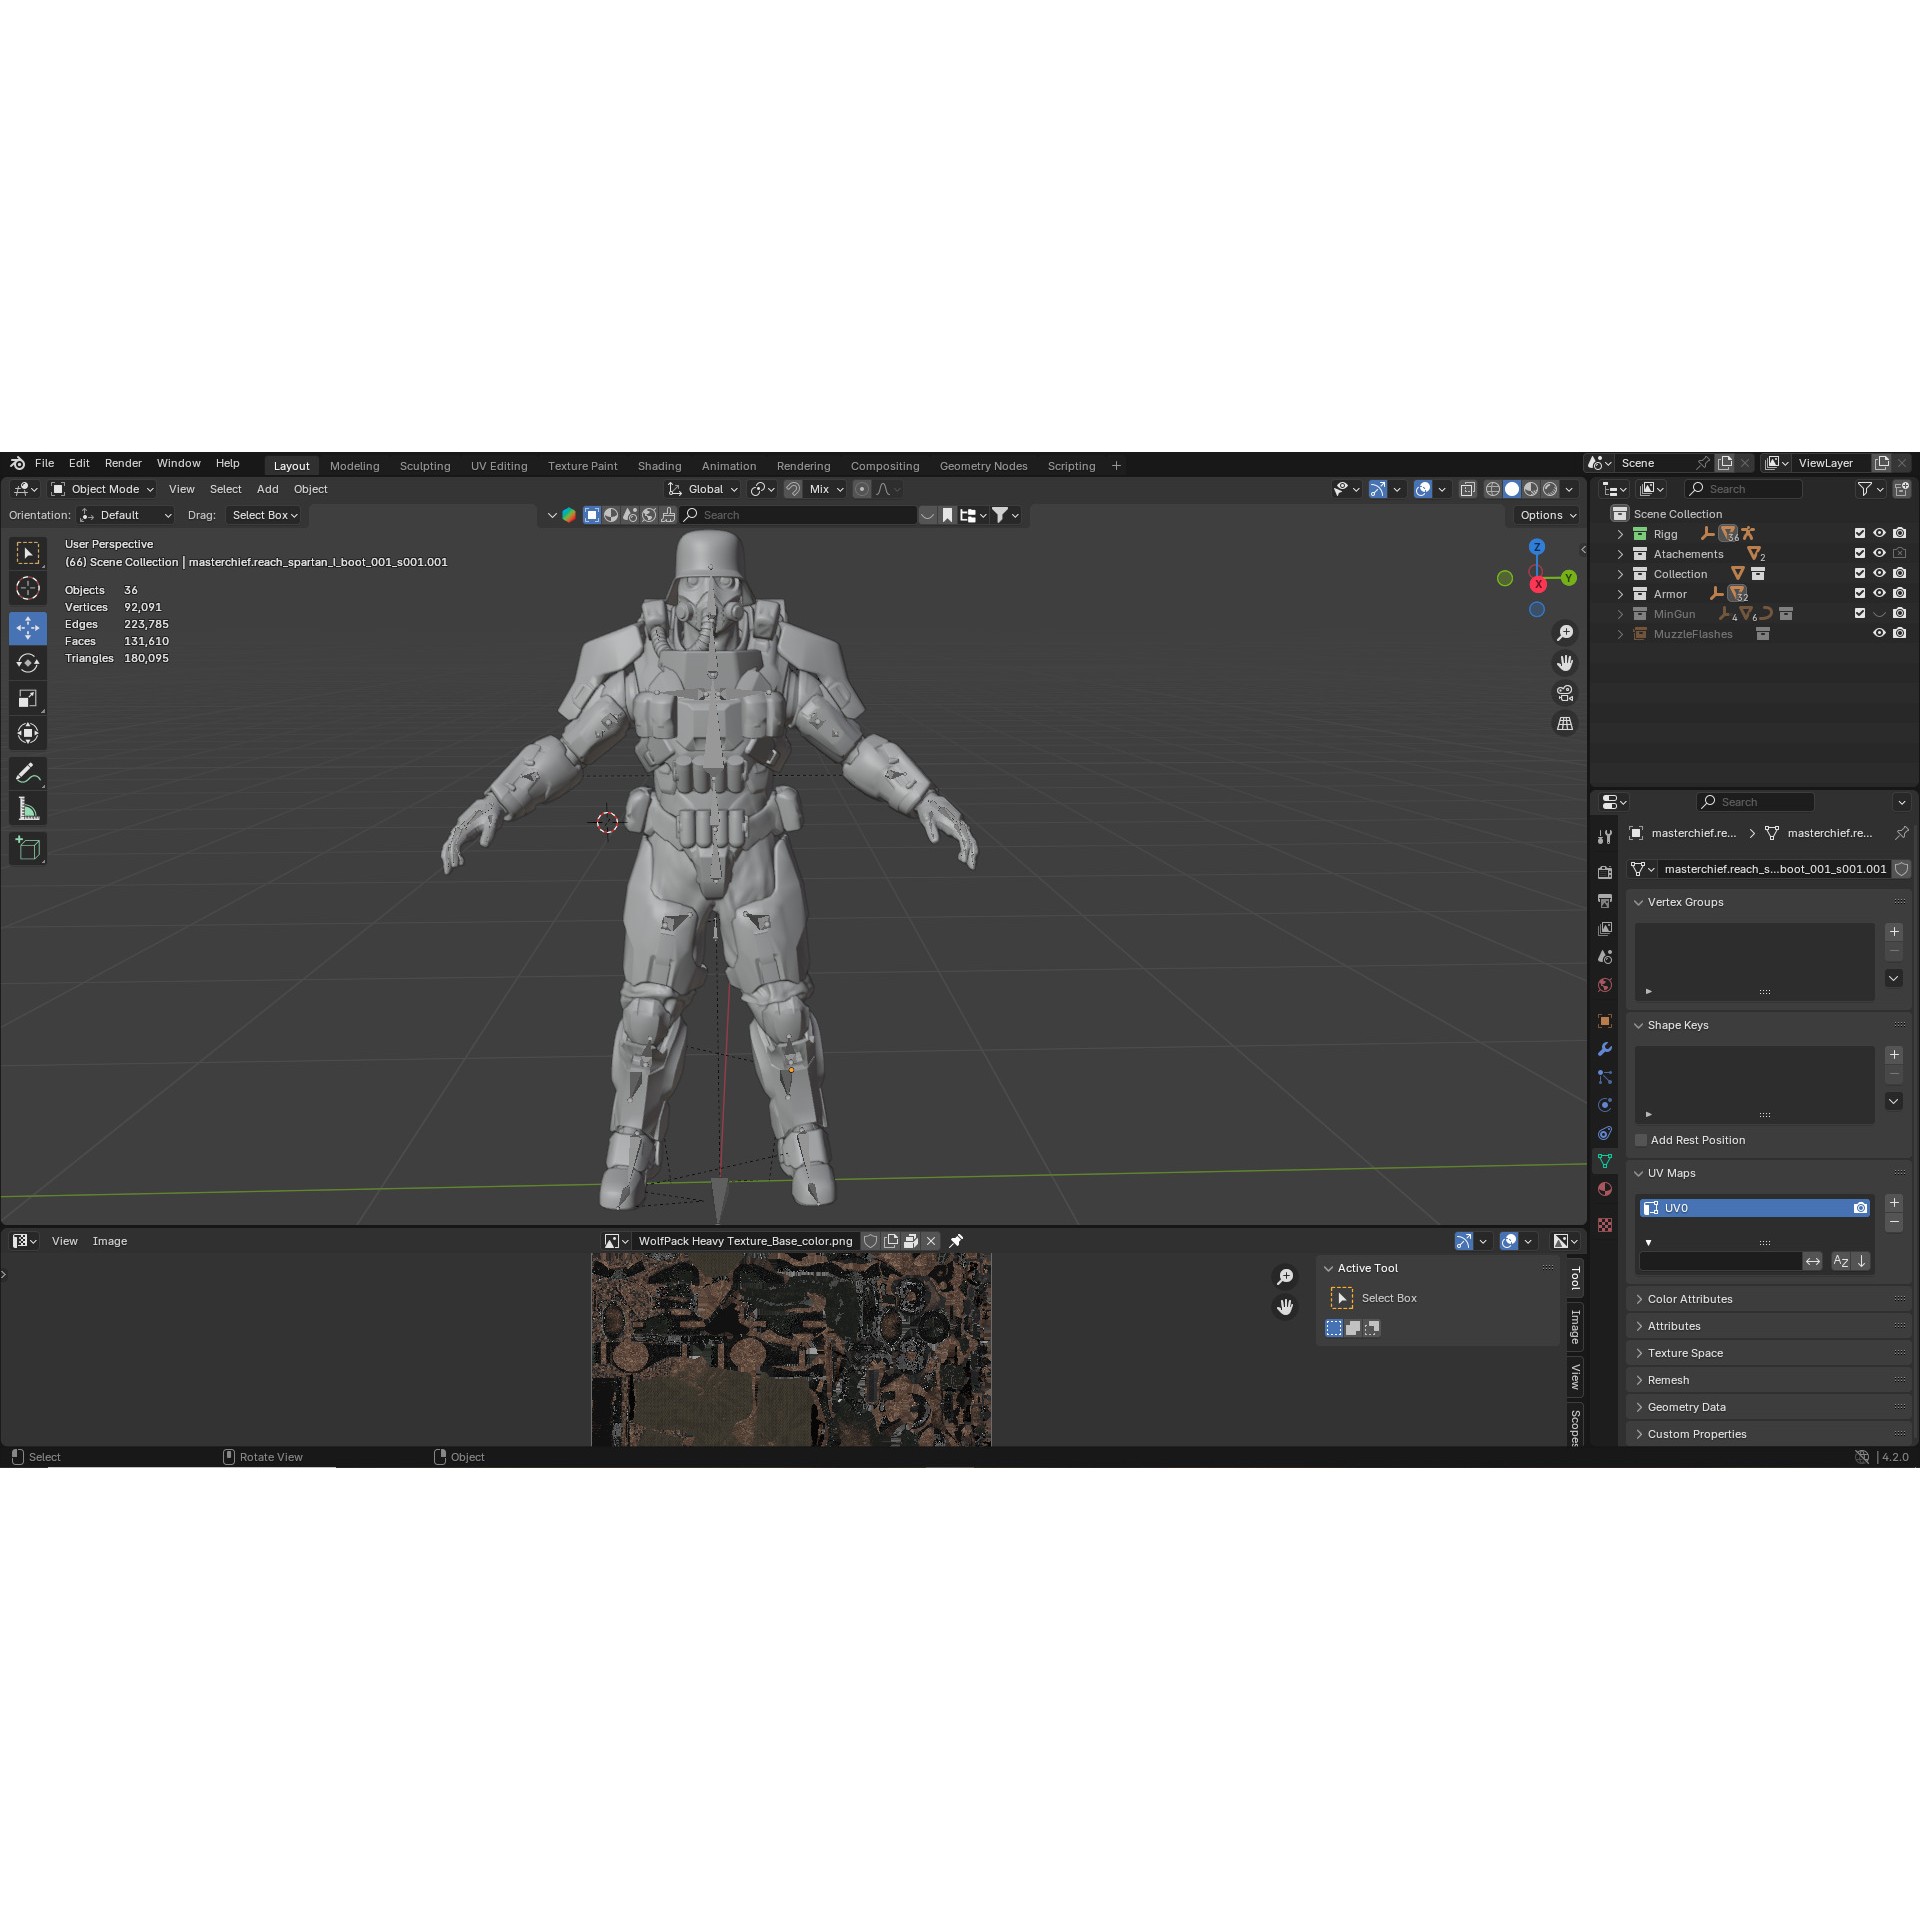Open the Texture properties tab
Screen dimensions: 1920x1920
click(1605, 1225)
